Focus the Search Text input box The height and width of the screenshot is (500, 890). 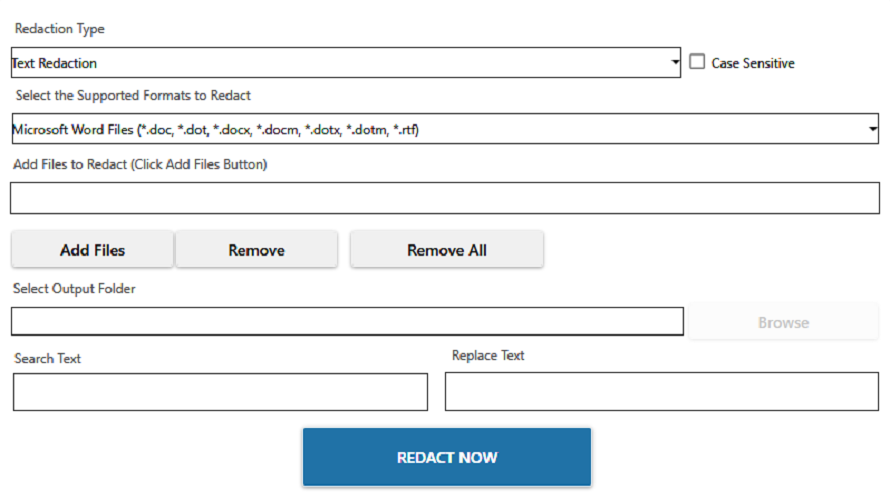(220, 392)
